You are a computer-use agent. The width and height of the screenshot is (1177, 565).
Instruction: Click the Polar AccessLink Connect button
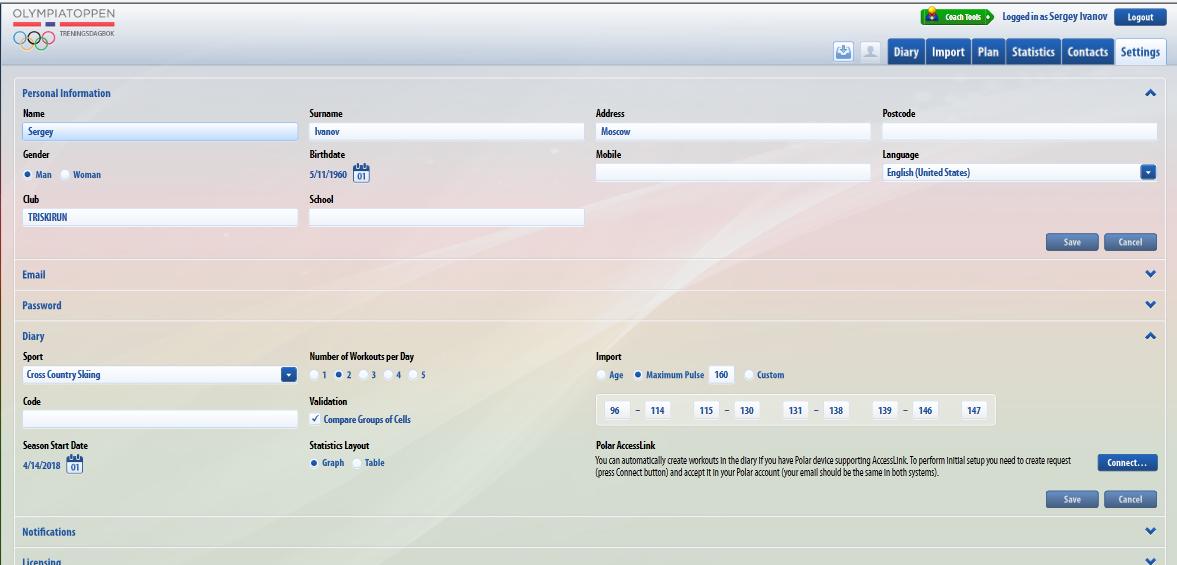tap(1127, 463)
